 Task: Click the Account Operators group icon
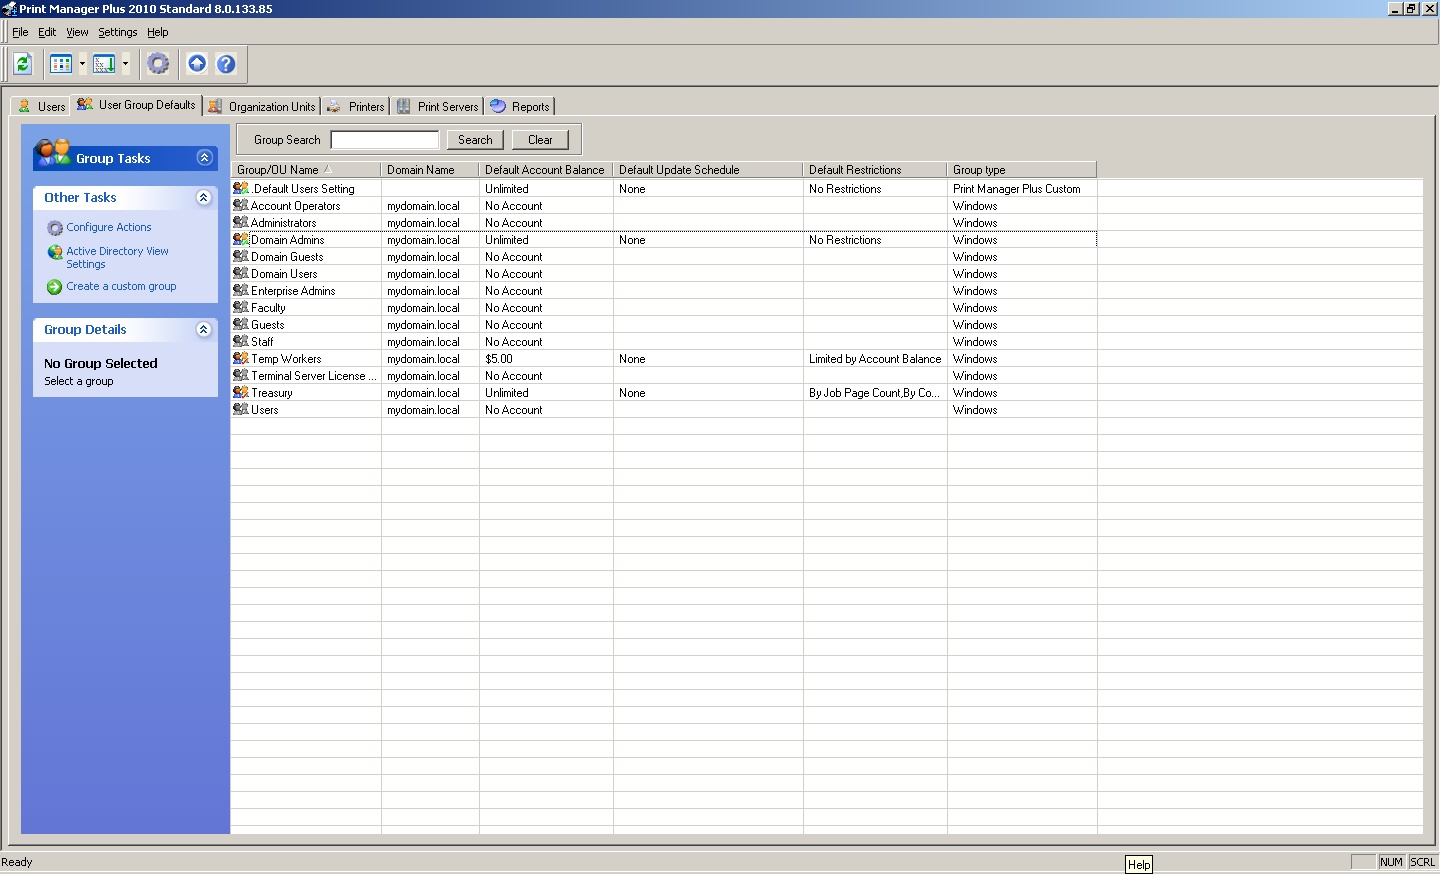pyautogui.click(x=241, y=205)
